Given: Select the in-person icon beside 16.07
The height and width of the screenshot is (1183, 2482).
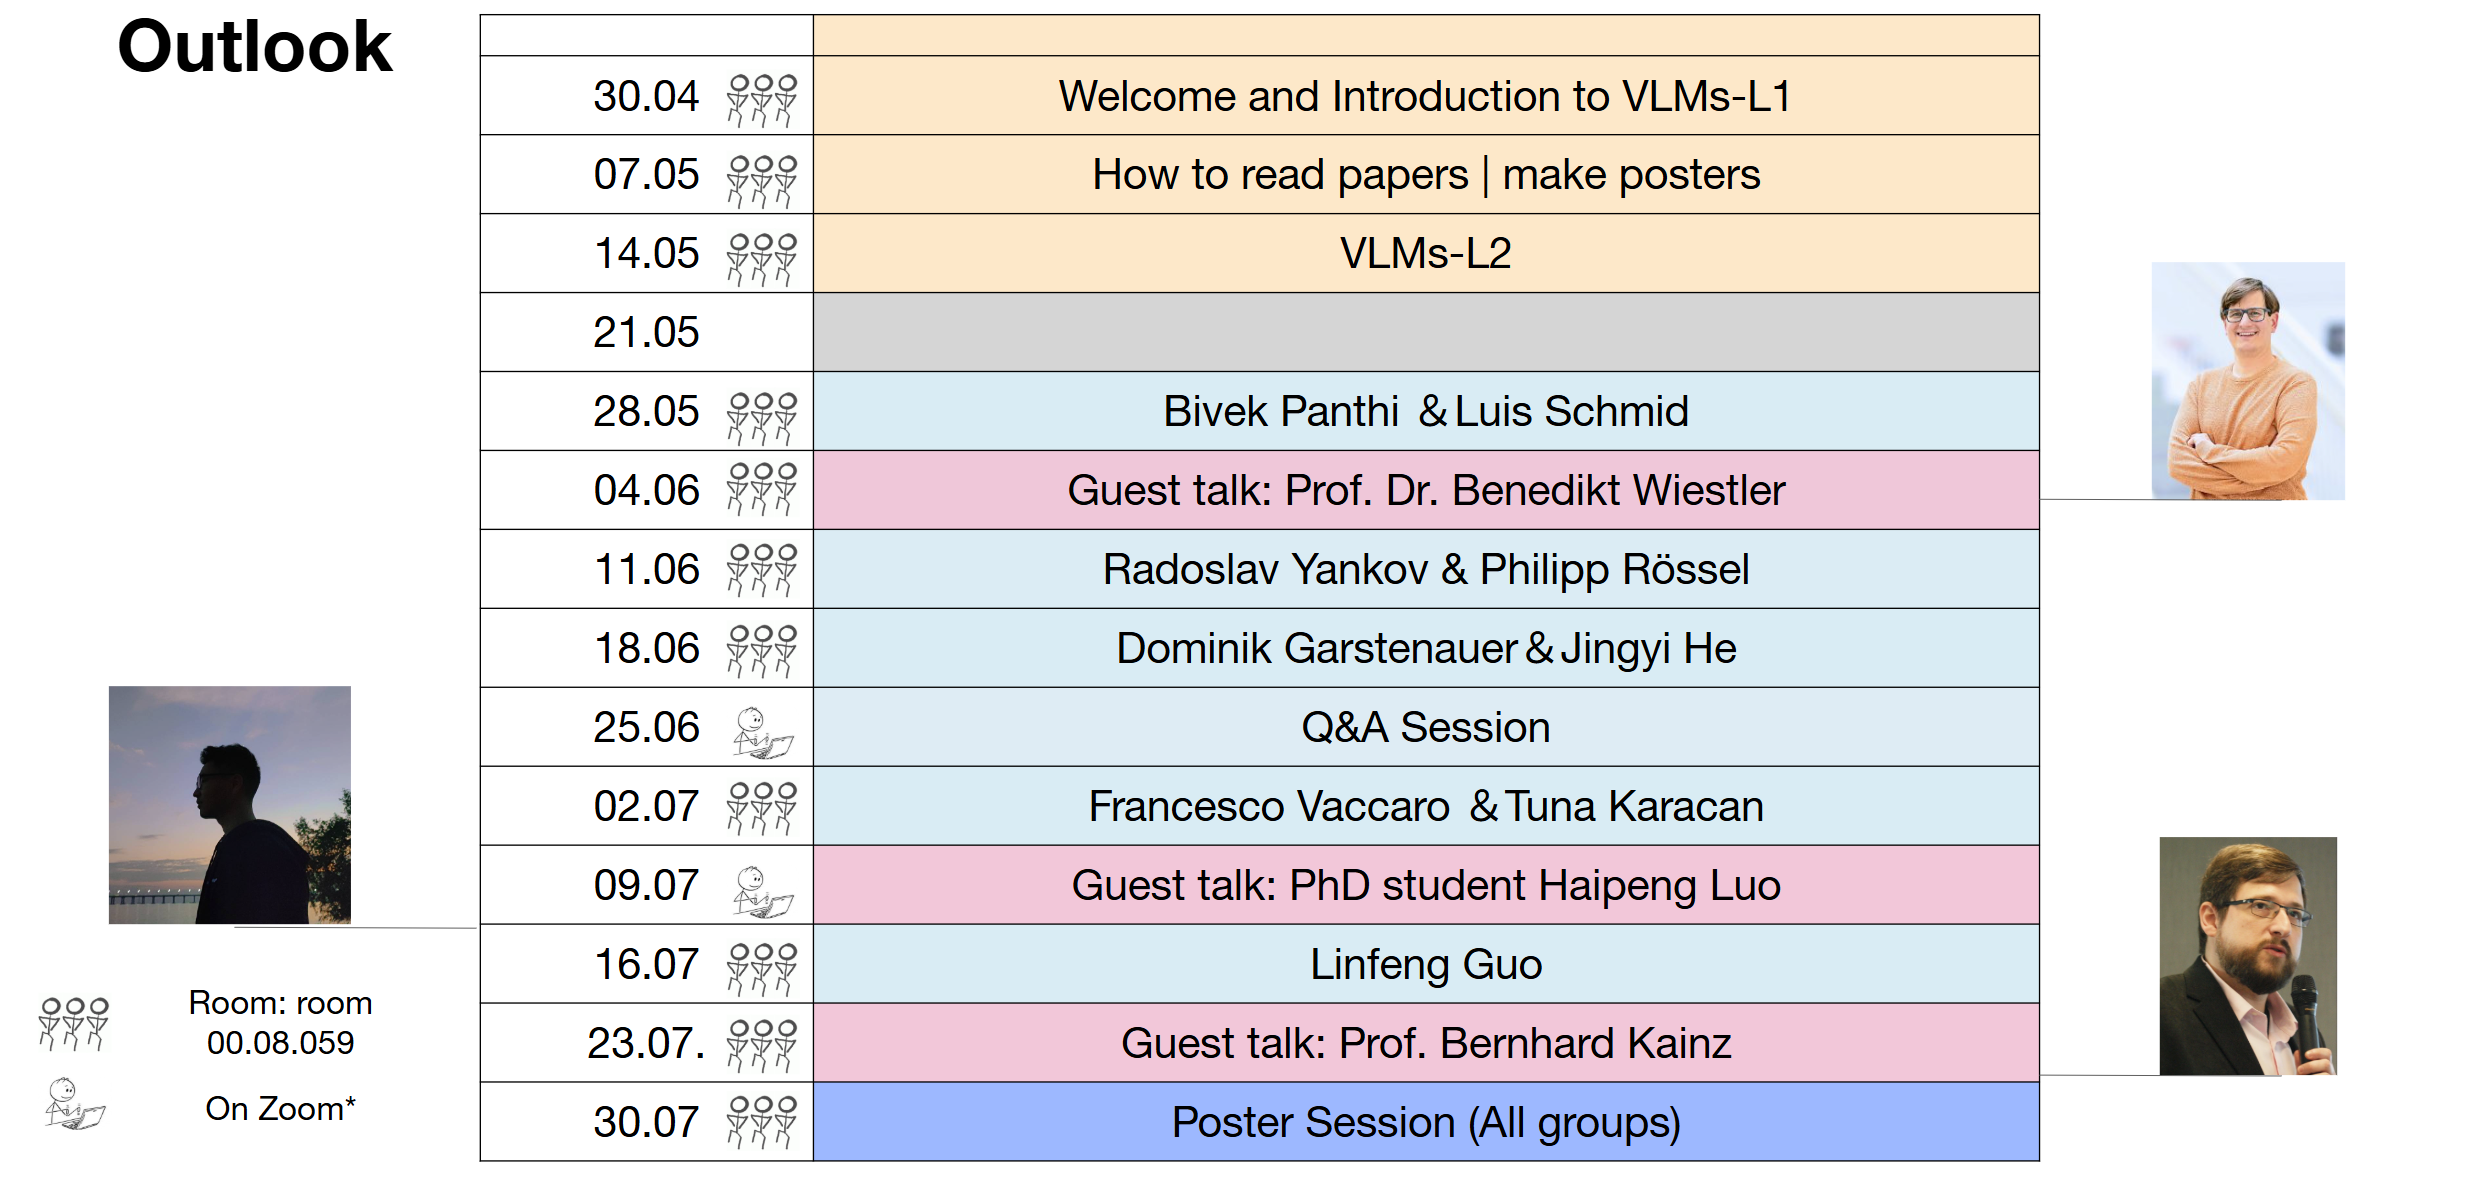Looking at the screenshot, I should (x=762, y=969).
